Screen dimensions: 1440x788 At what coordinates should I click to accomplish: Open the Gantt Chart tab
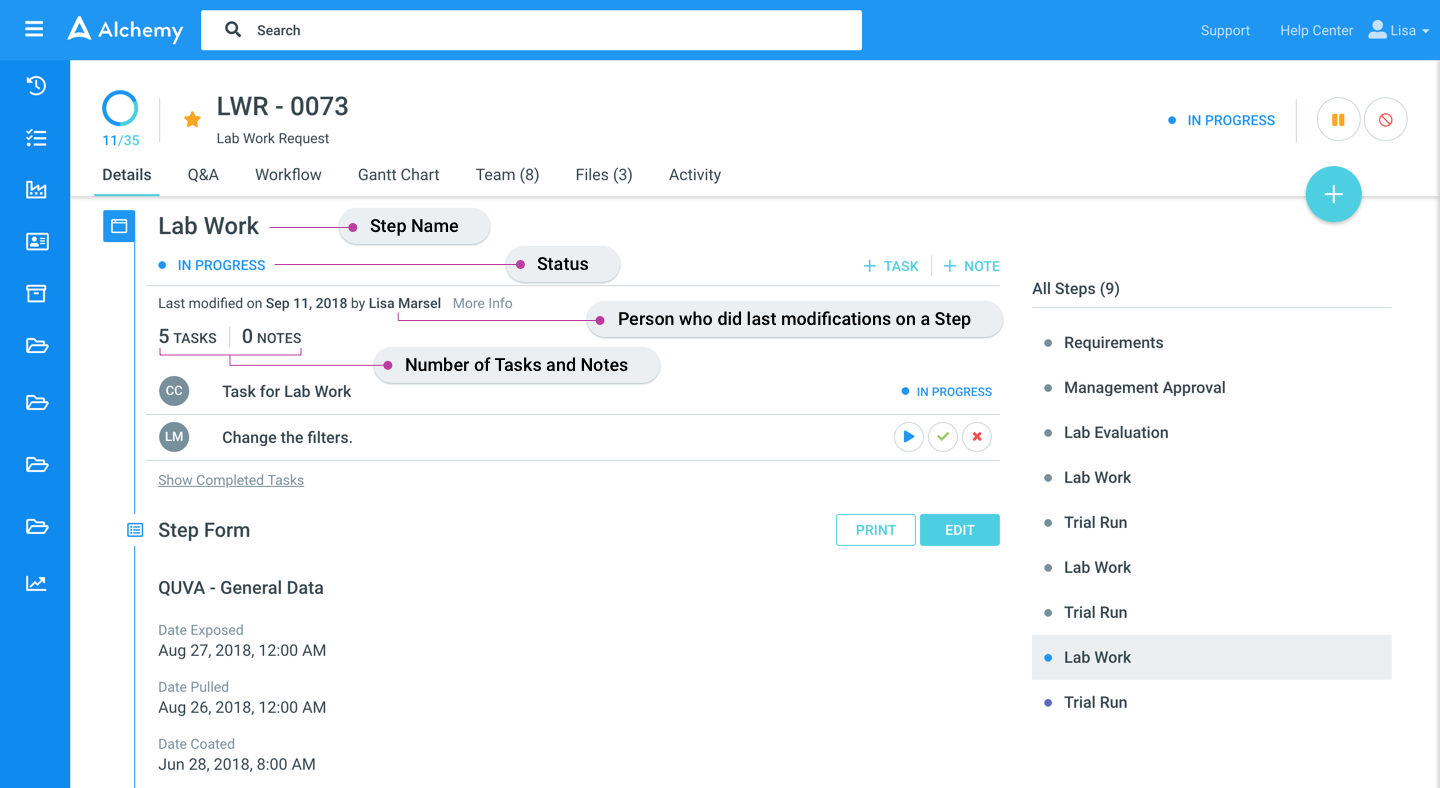click(x=399, y=175)
